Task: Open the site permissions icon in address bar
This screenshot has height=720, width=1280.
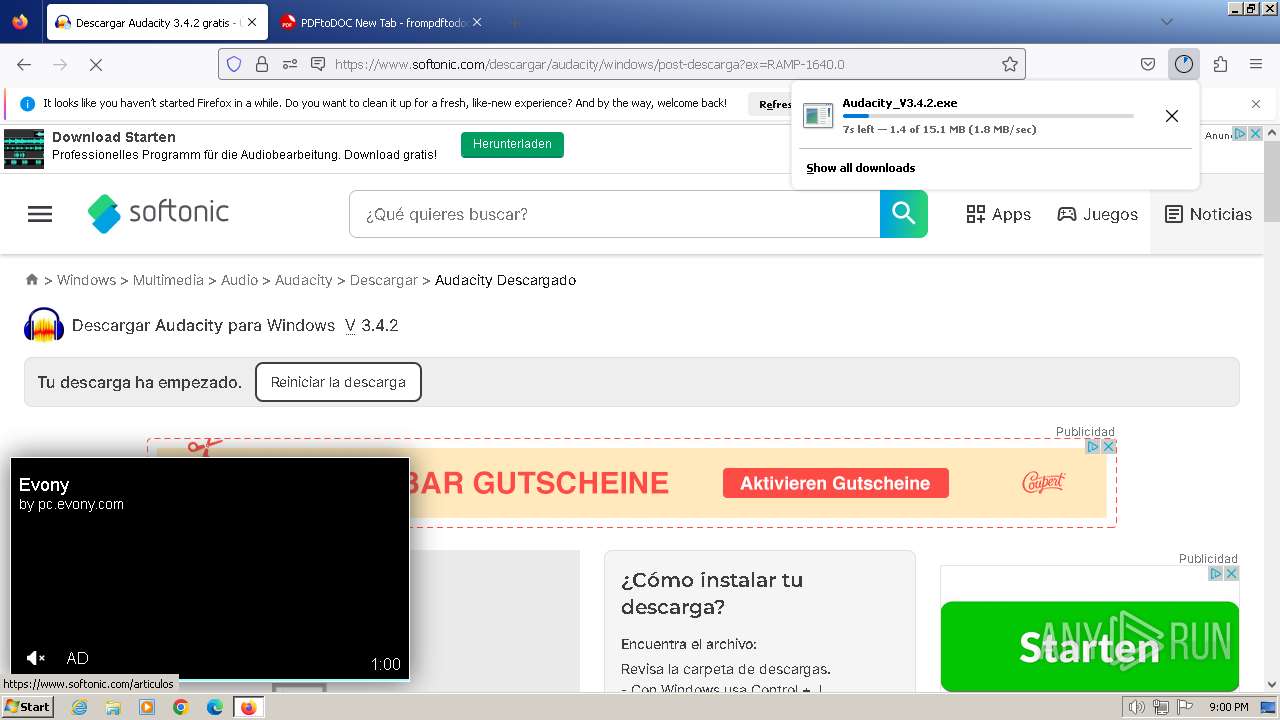Action: (x=290, y=64)
